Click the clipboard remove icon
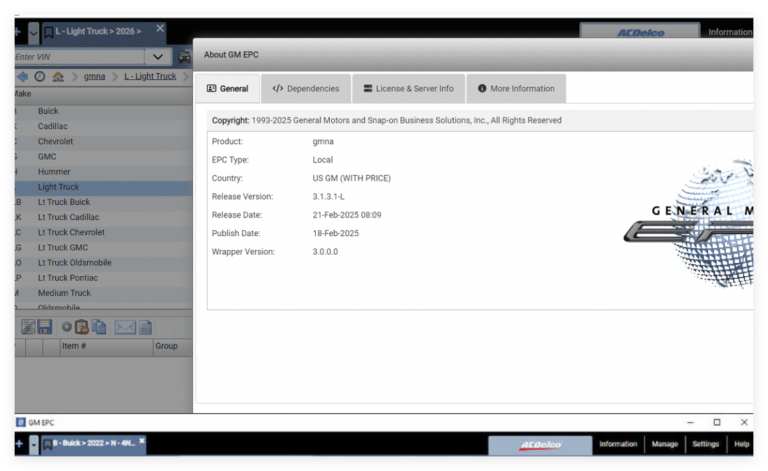 pyautogui.click(x=81, y=327)
